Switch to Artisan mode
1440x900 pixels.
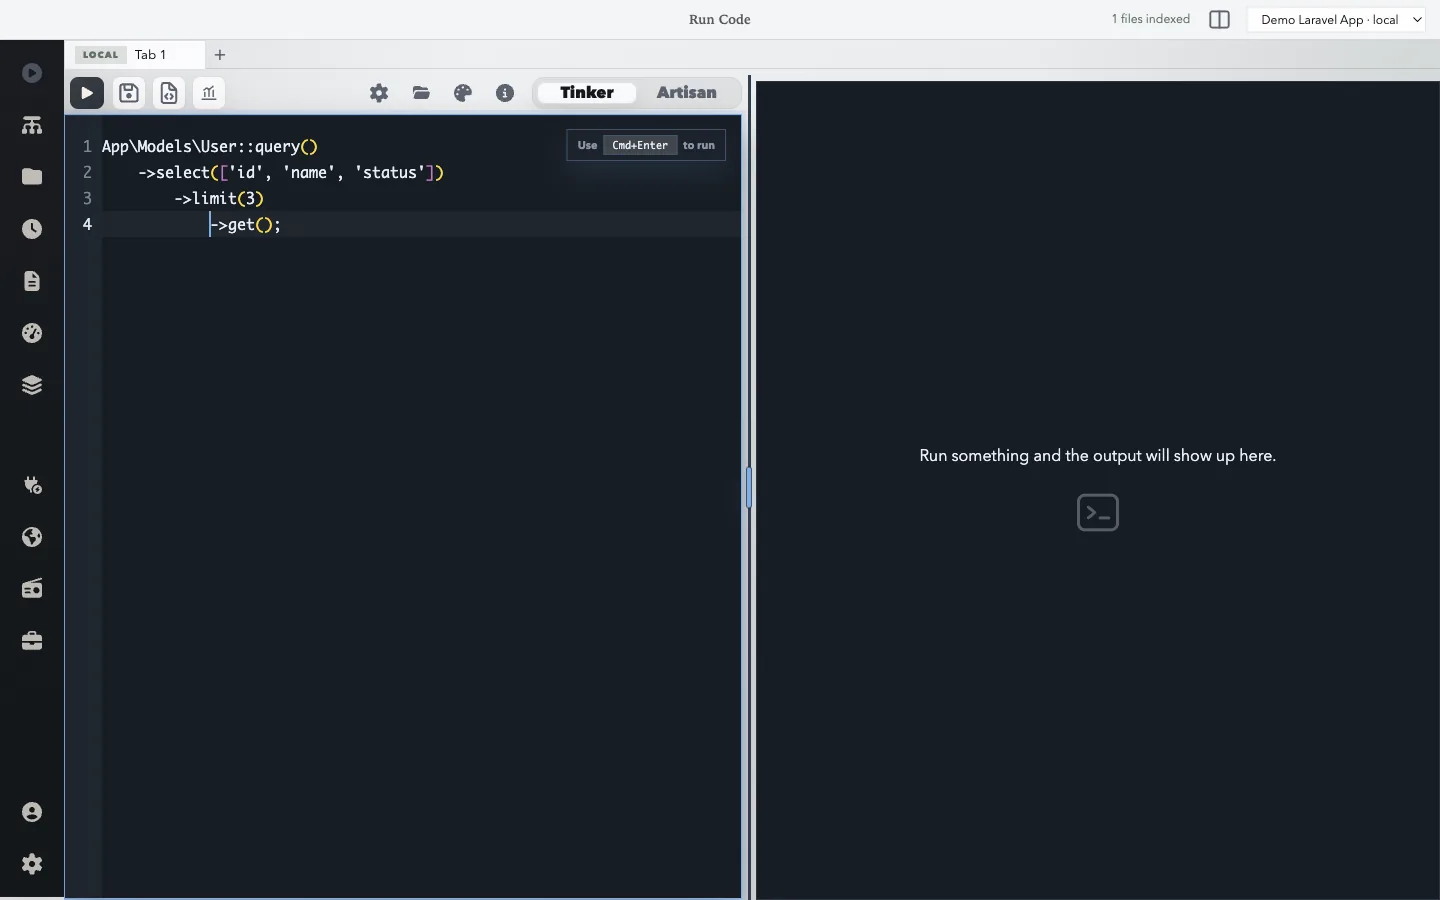point(686,92)
